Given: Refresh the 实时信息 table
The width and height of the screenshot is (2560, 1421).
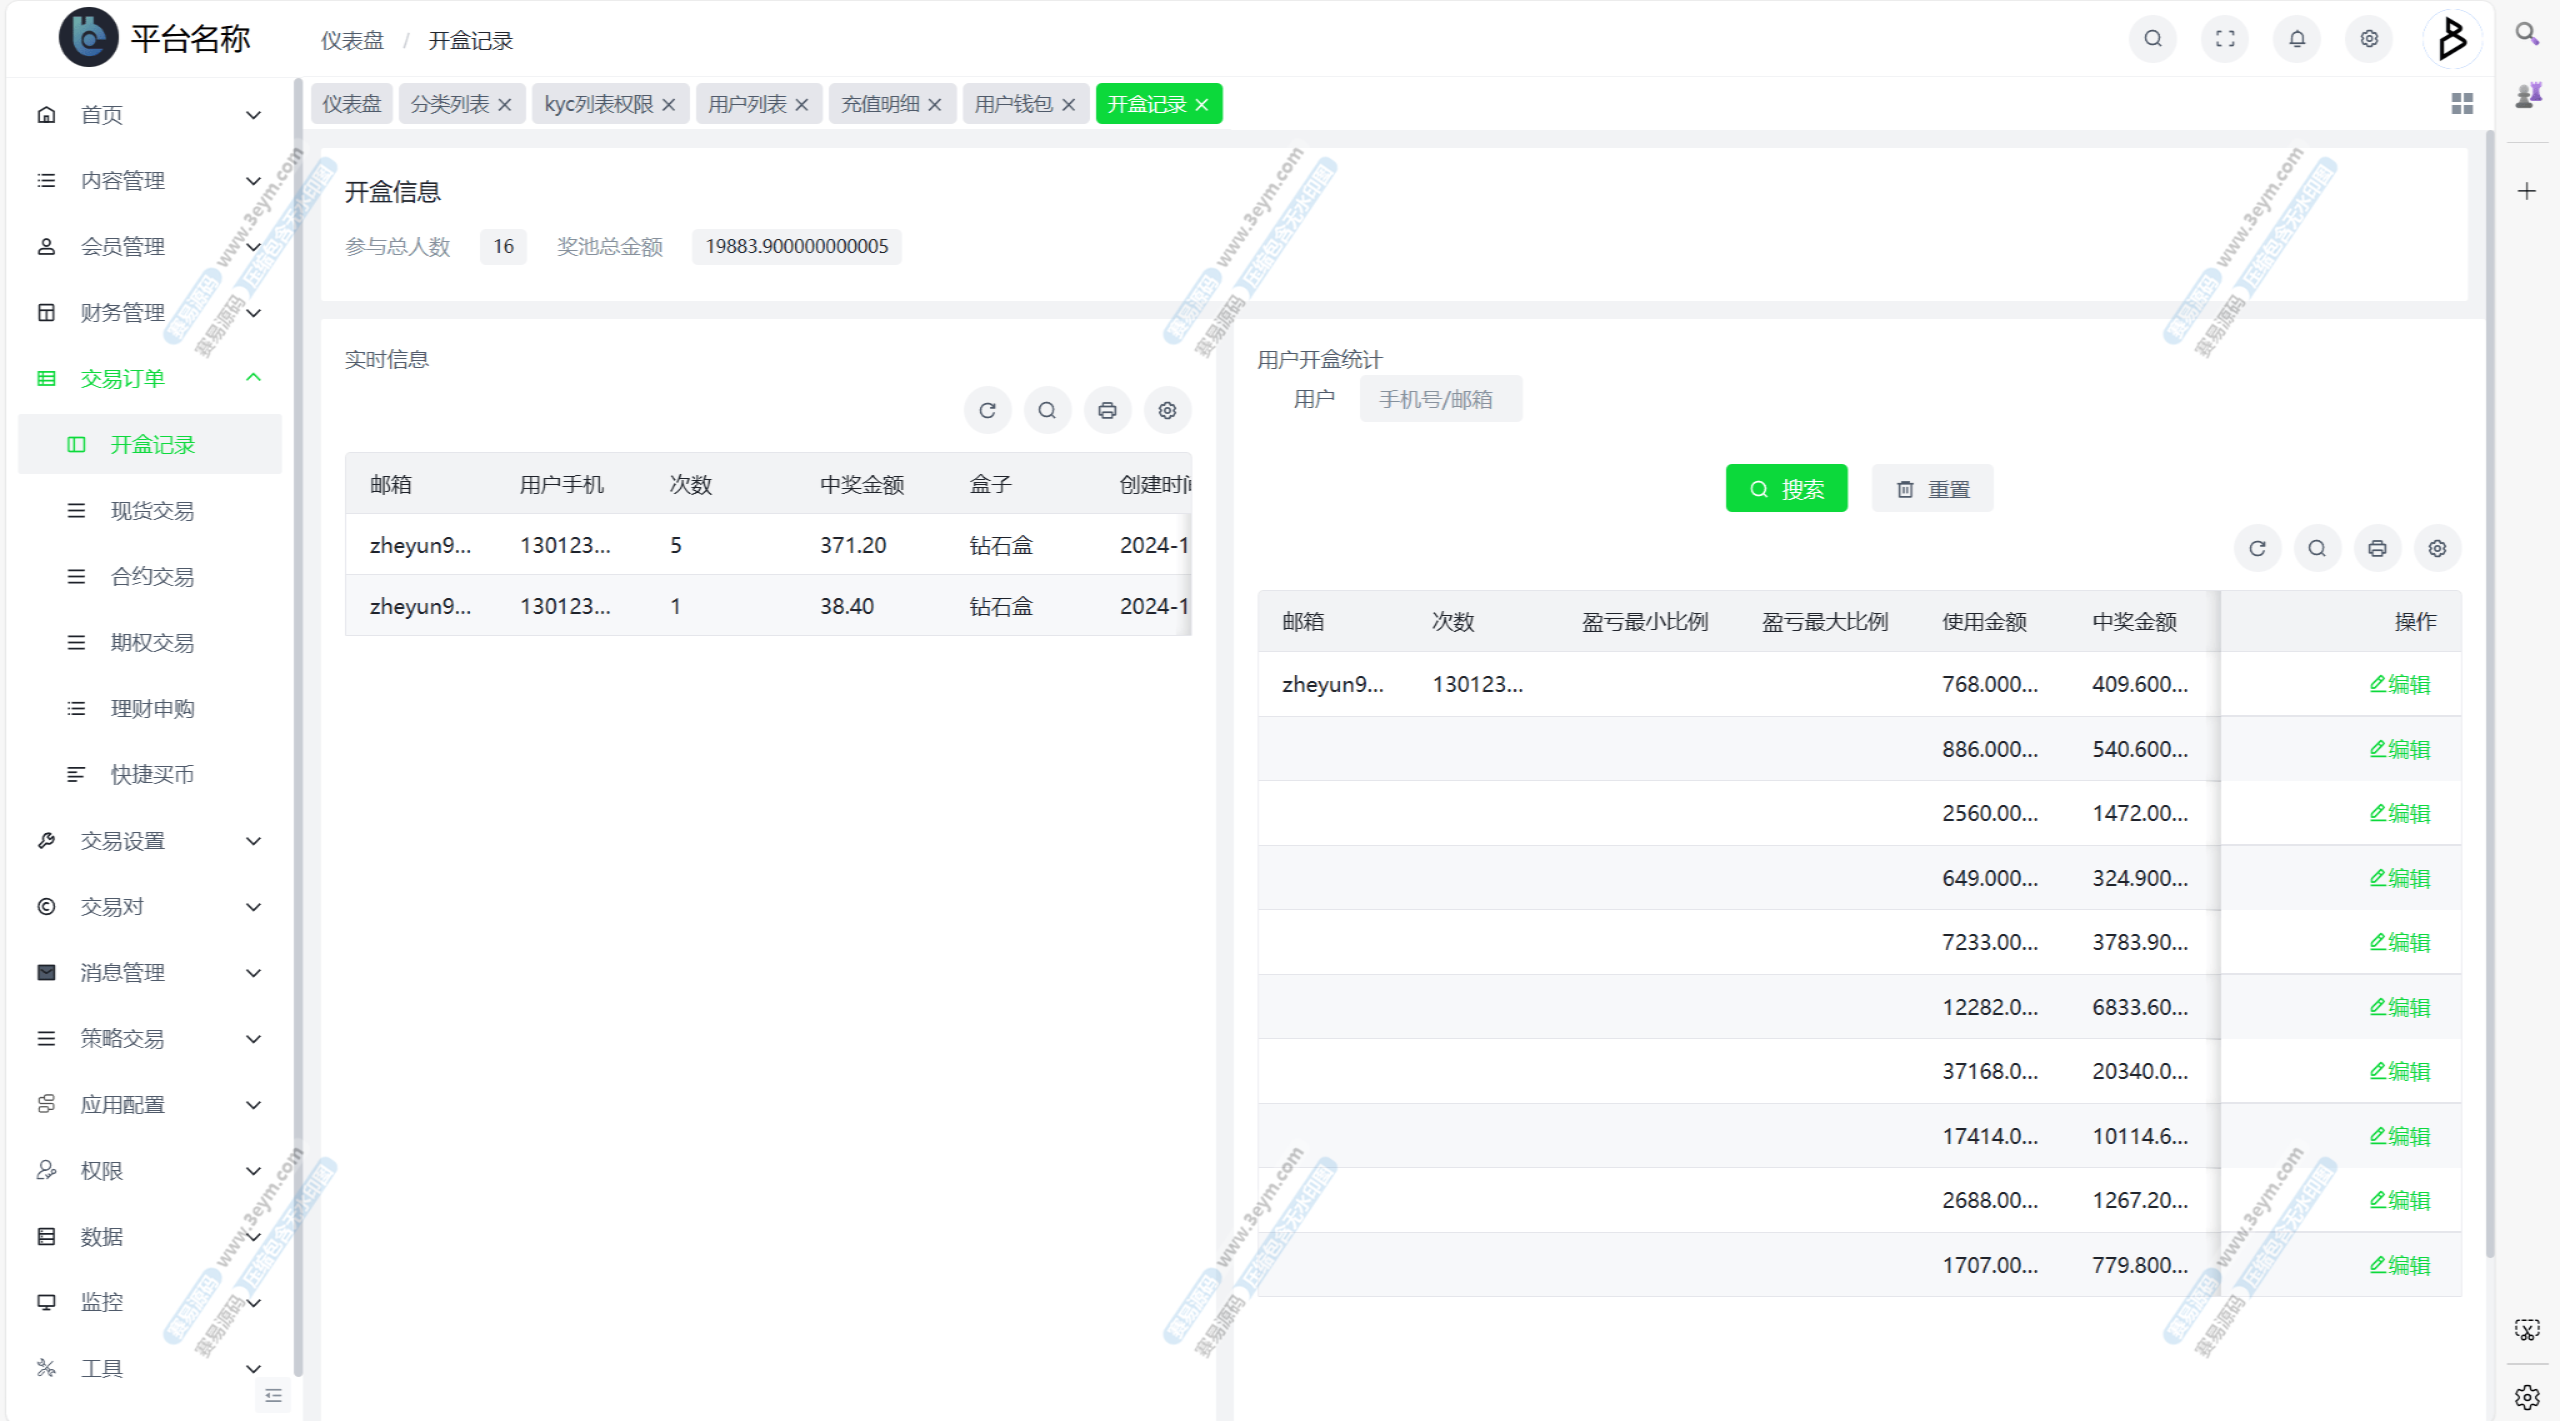Looking at the screenshot, I should (x=987, y=411).
